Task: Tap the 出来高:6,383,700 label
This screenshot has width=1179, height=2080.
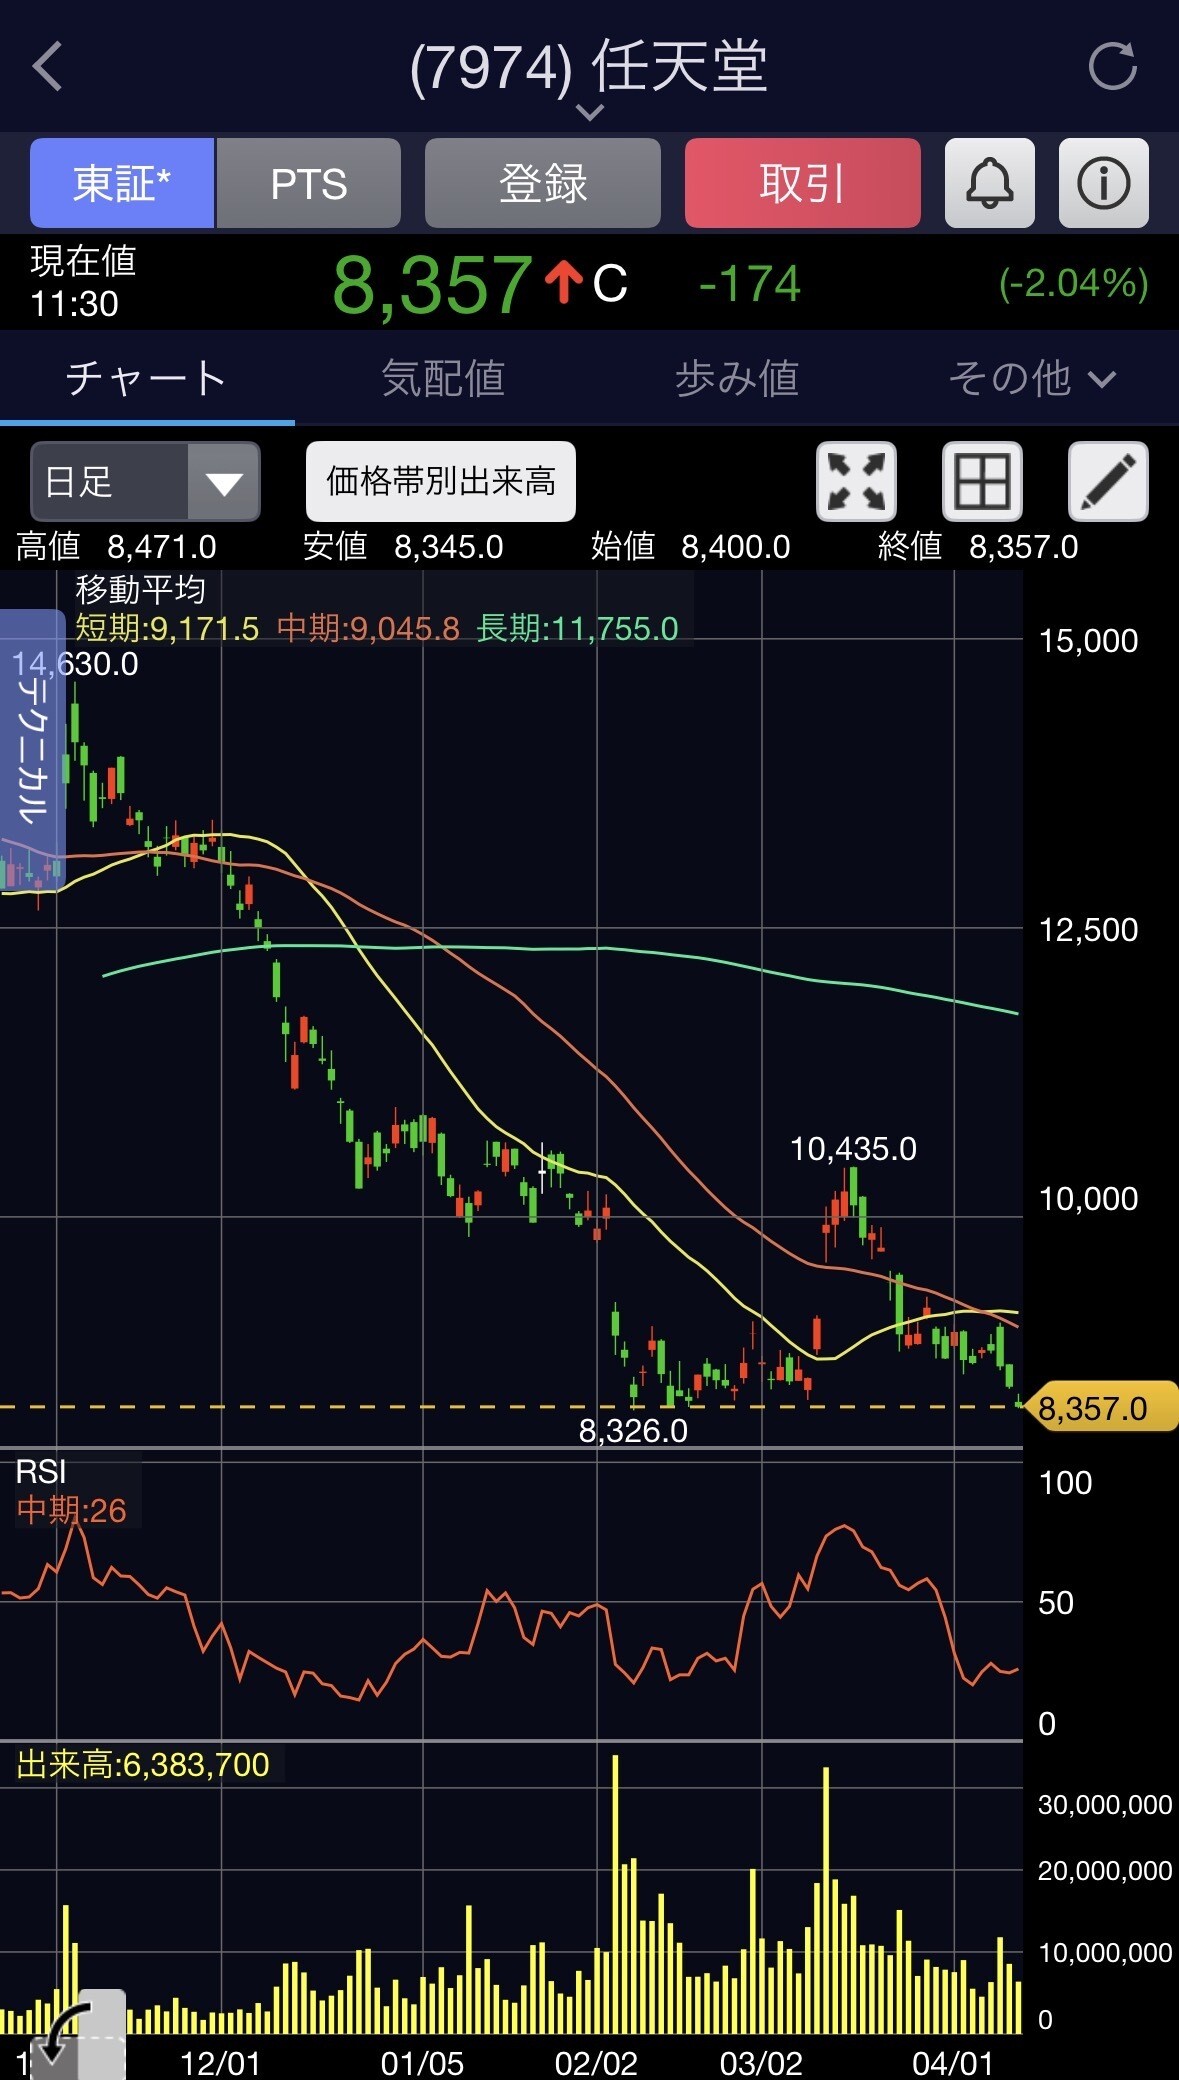Action: [x=143, y=1765]
